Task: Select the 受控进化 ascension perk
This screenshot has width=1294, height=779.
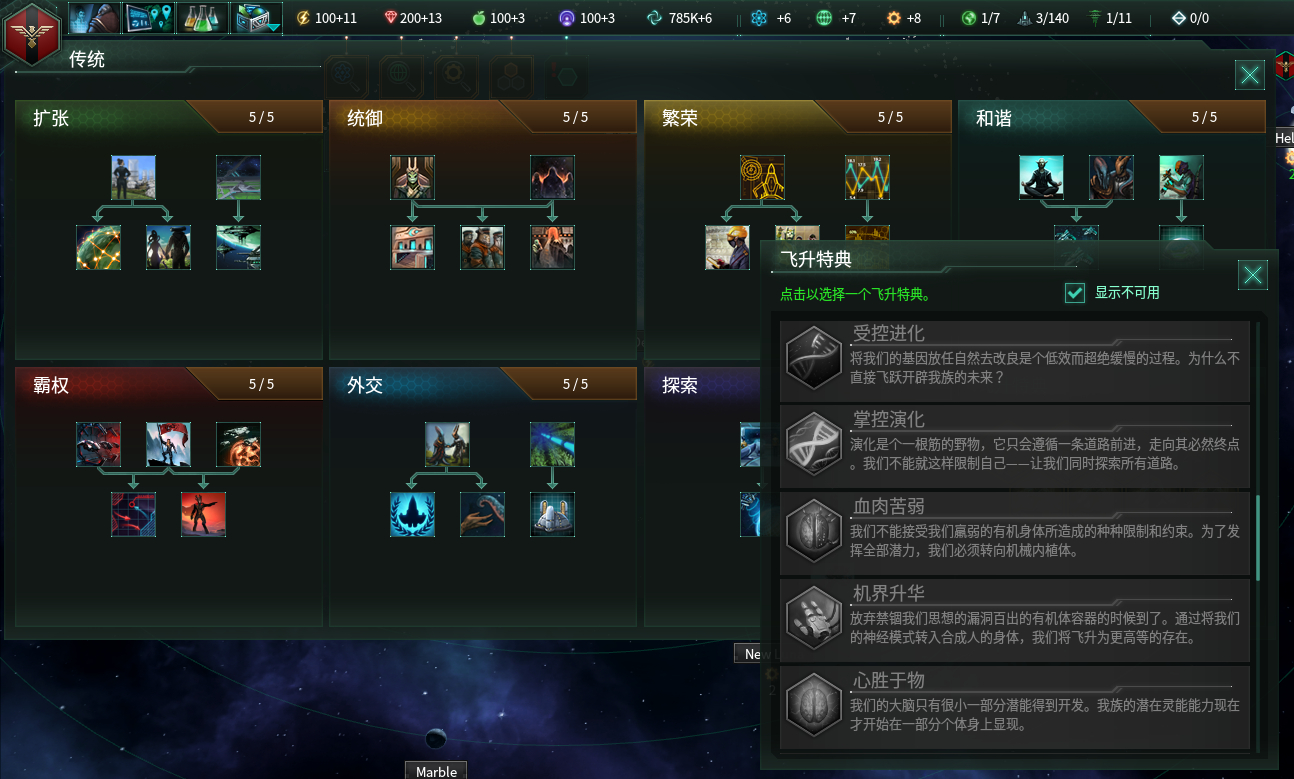Action: (1015, 360)
